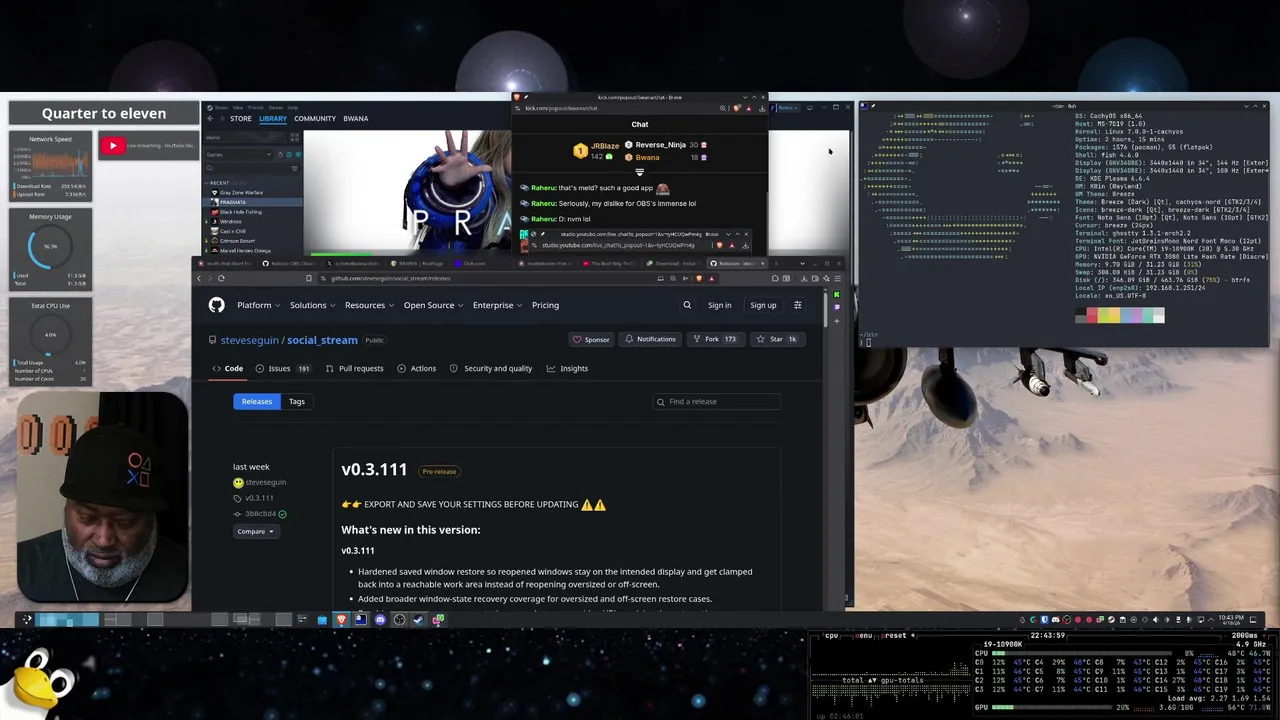Click the Brave shield icon in GitHub window
Image resolution: width=1280 pixels, height=720 pixels.
point(699,278)
